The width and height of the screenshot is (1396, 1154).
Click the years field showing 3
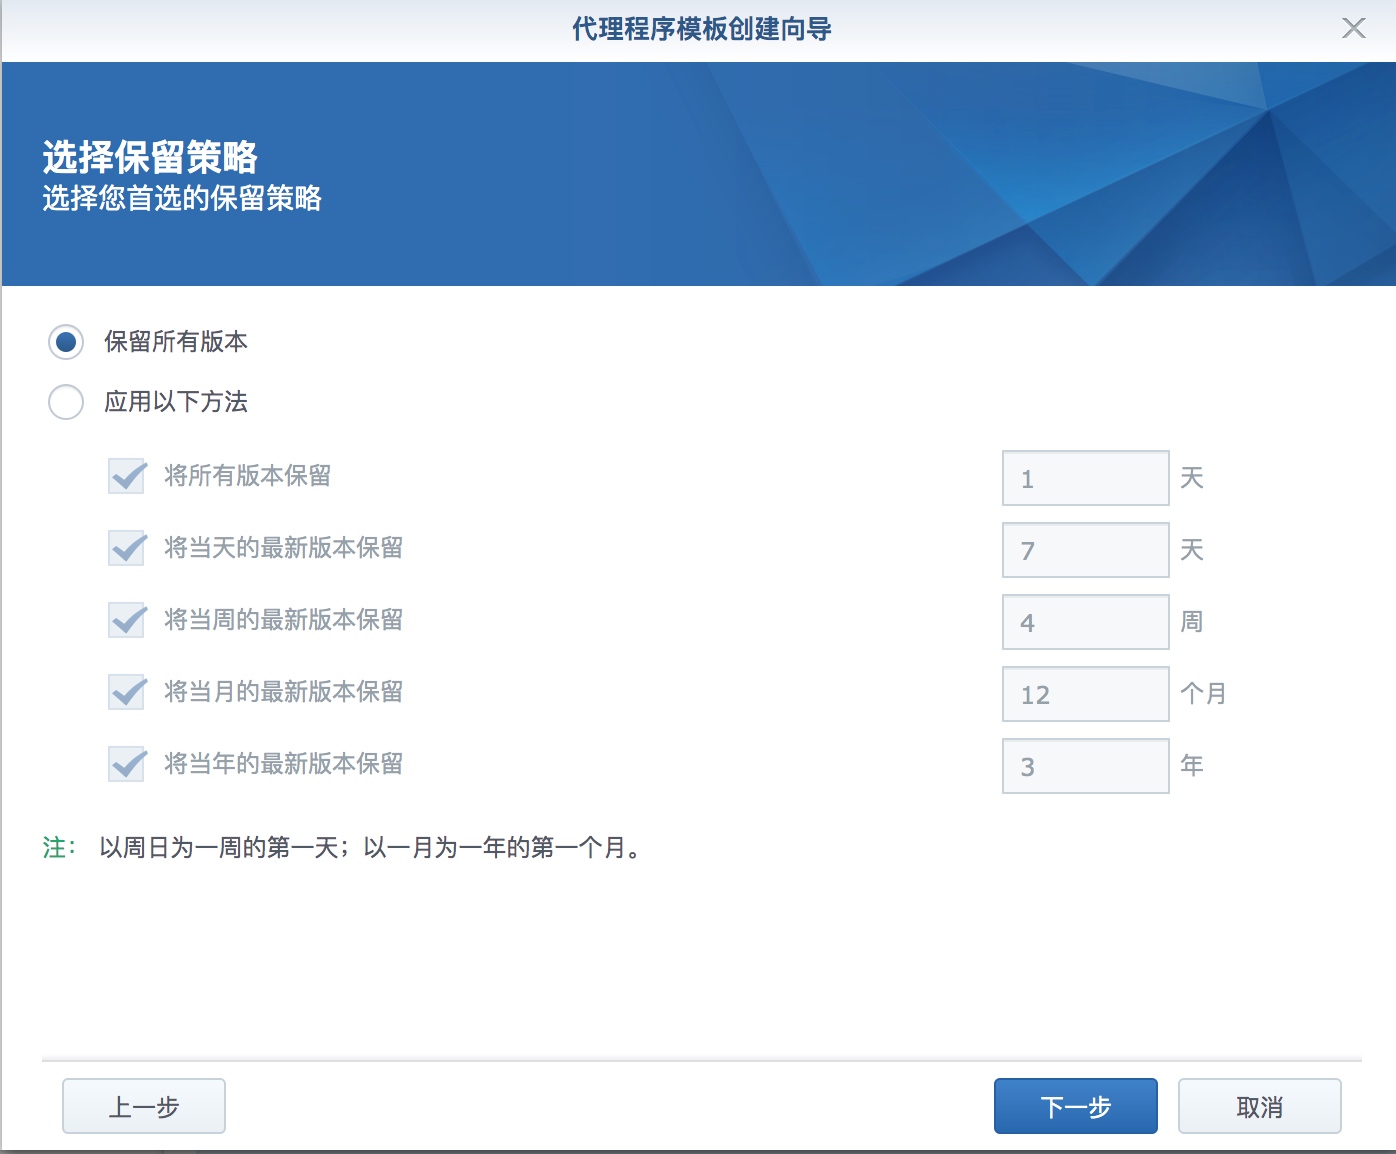pyautogui.click(x=1086, y=766)
